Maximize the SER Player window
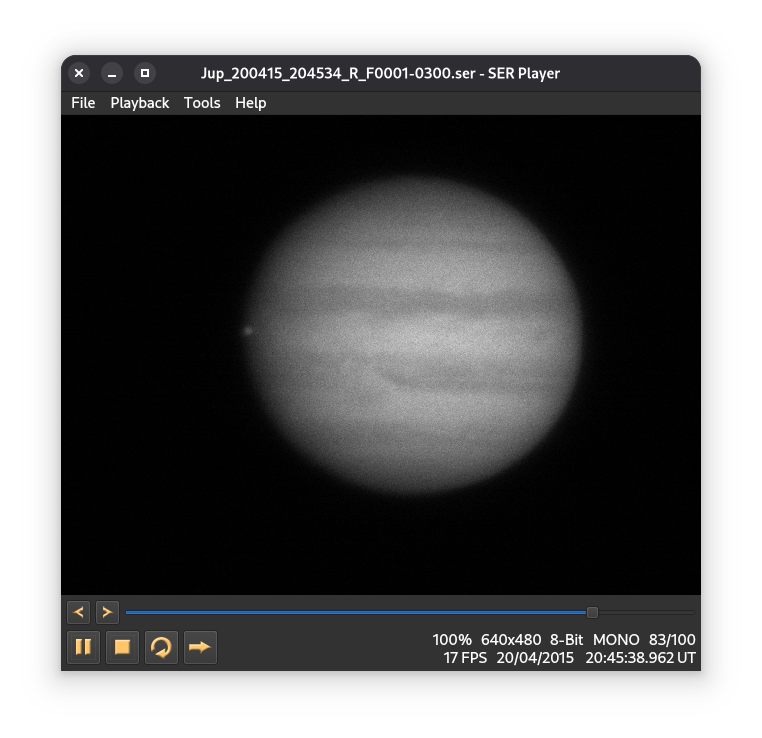 click(x=145, y=73)
